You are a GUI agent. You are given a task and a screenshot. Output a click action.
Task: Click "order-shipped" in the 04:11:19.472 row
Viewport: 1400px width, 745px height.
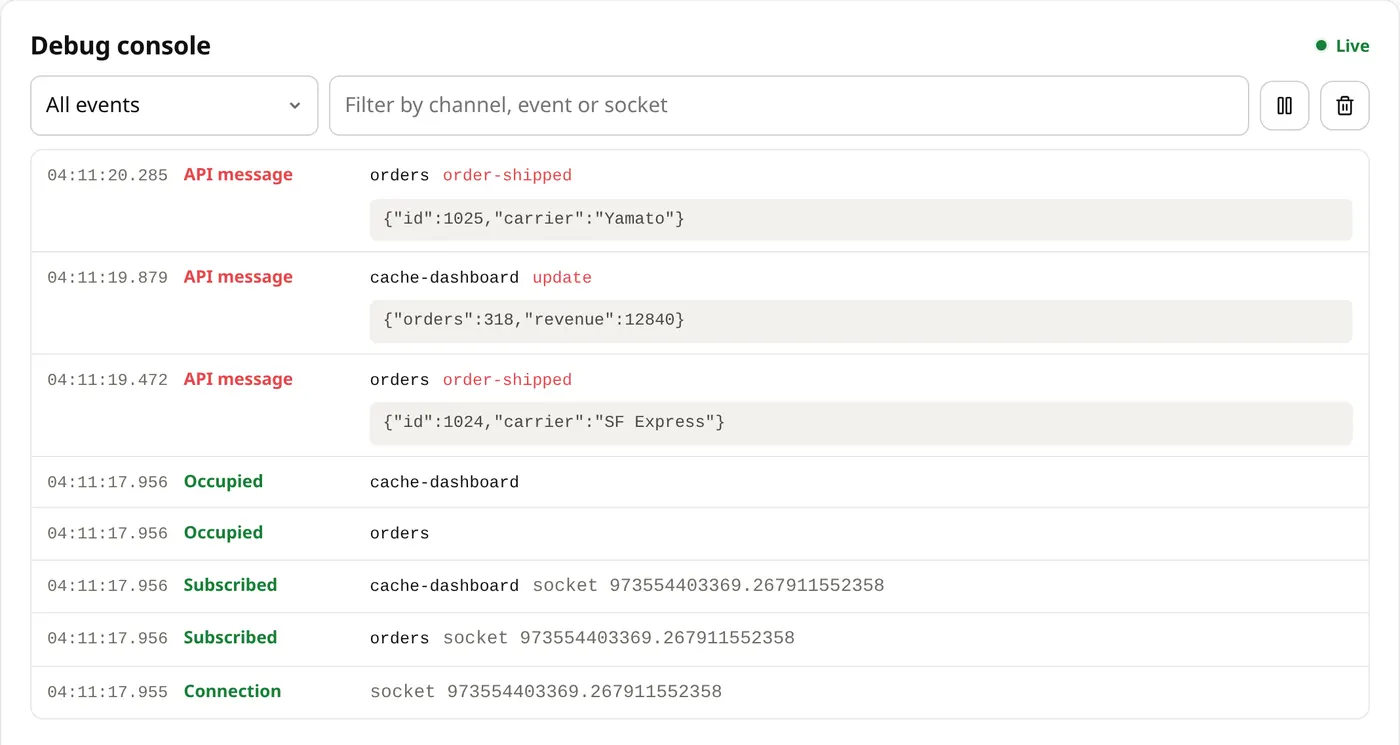tap(507, 380)
